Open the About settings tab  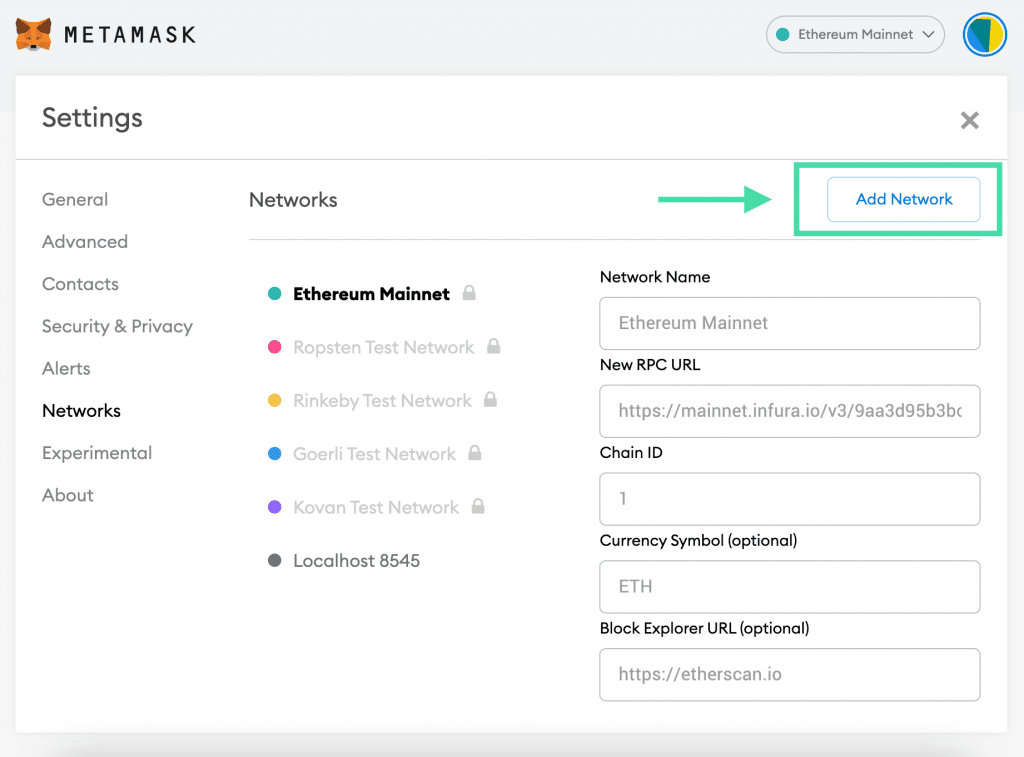pyautogui.click(x=68, y=495)
